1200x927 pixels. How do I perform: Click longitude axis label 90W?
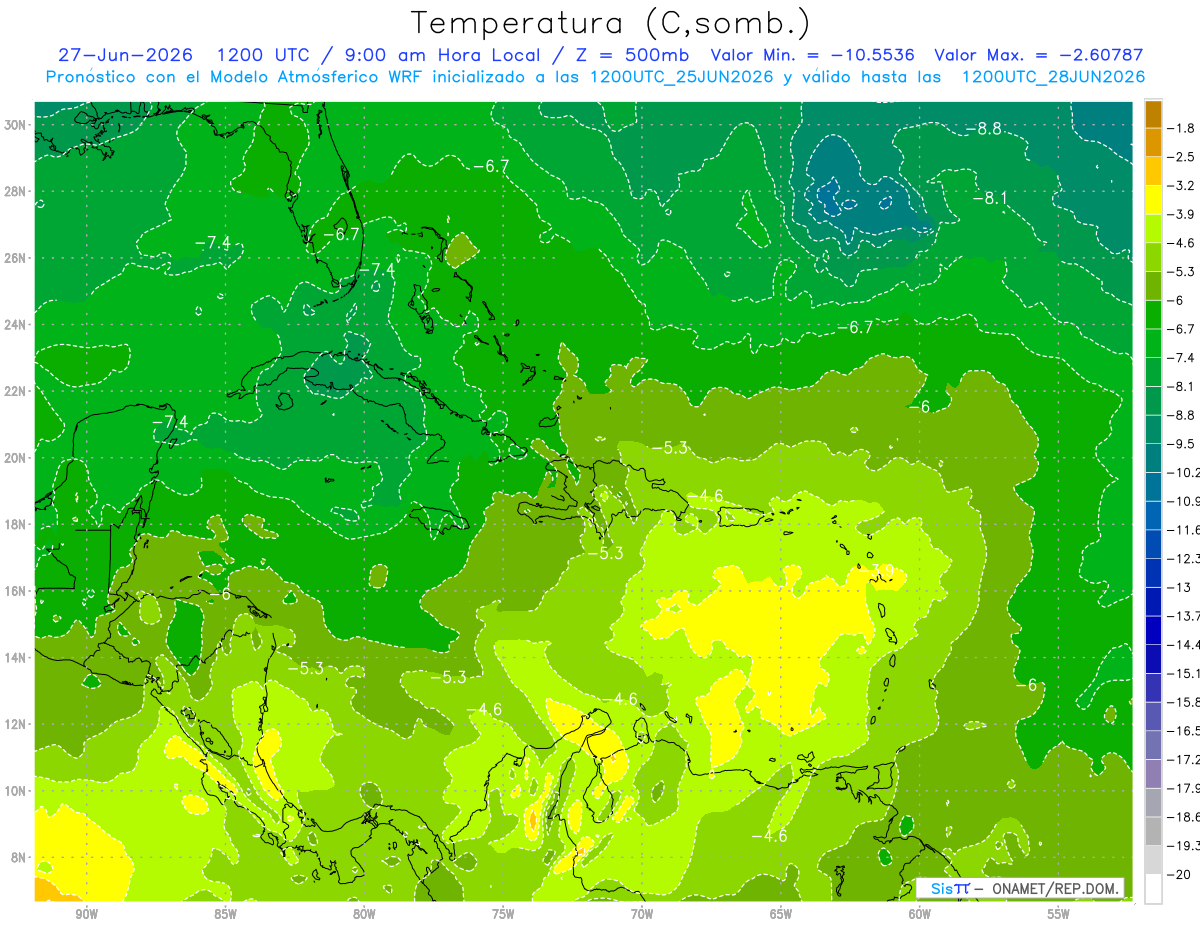coord(86,915)
